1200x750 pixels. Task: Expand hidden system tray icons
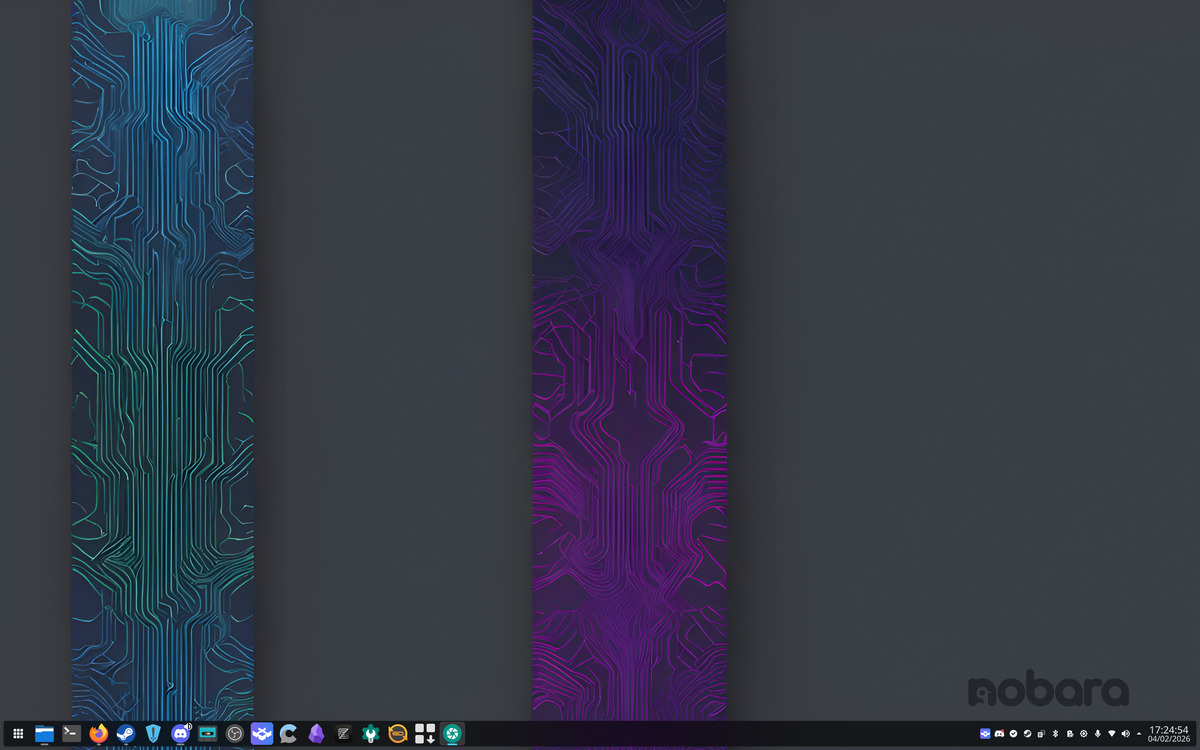click(x=1139, y=733)
